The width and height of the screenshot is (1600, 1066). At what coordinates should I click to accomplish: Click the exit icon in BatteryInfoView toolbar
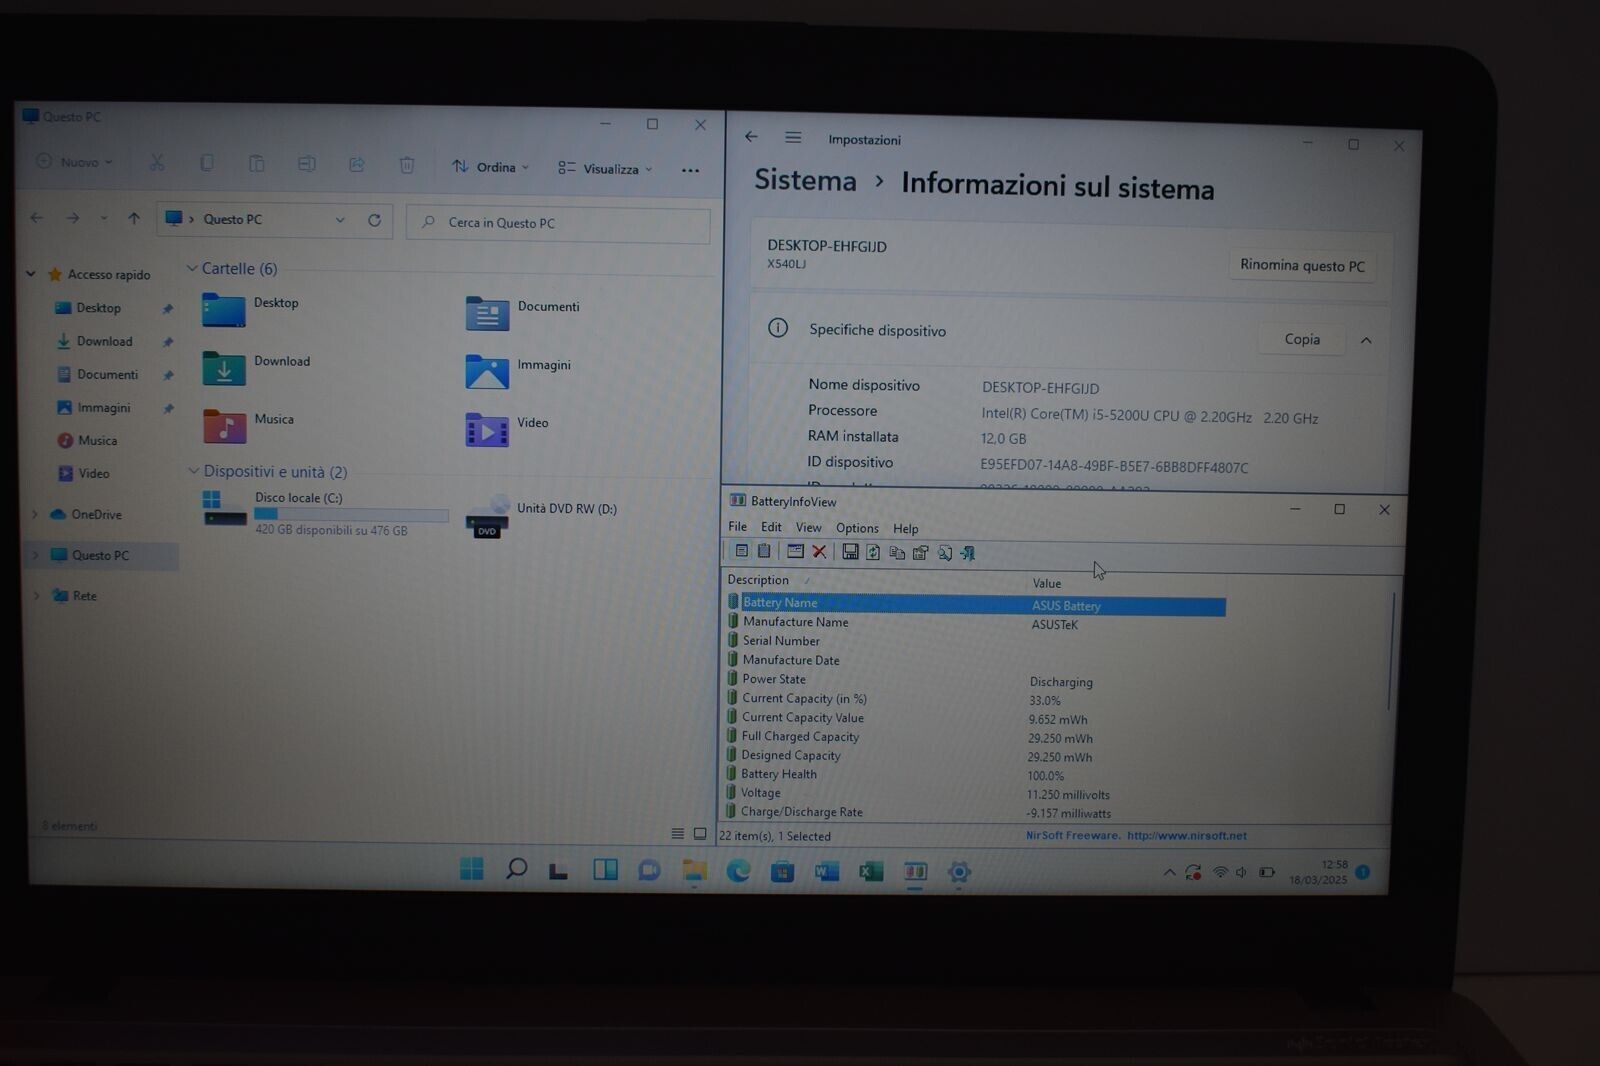click(x=967, y=553)
